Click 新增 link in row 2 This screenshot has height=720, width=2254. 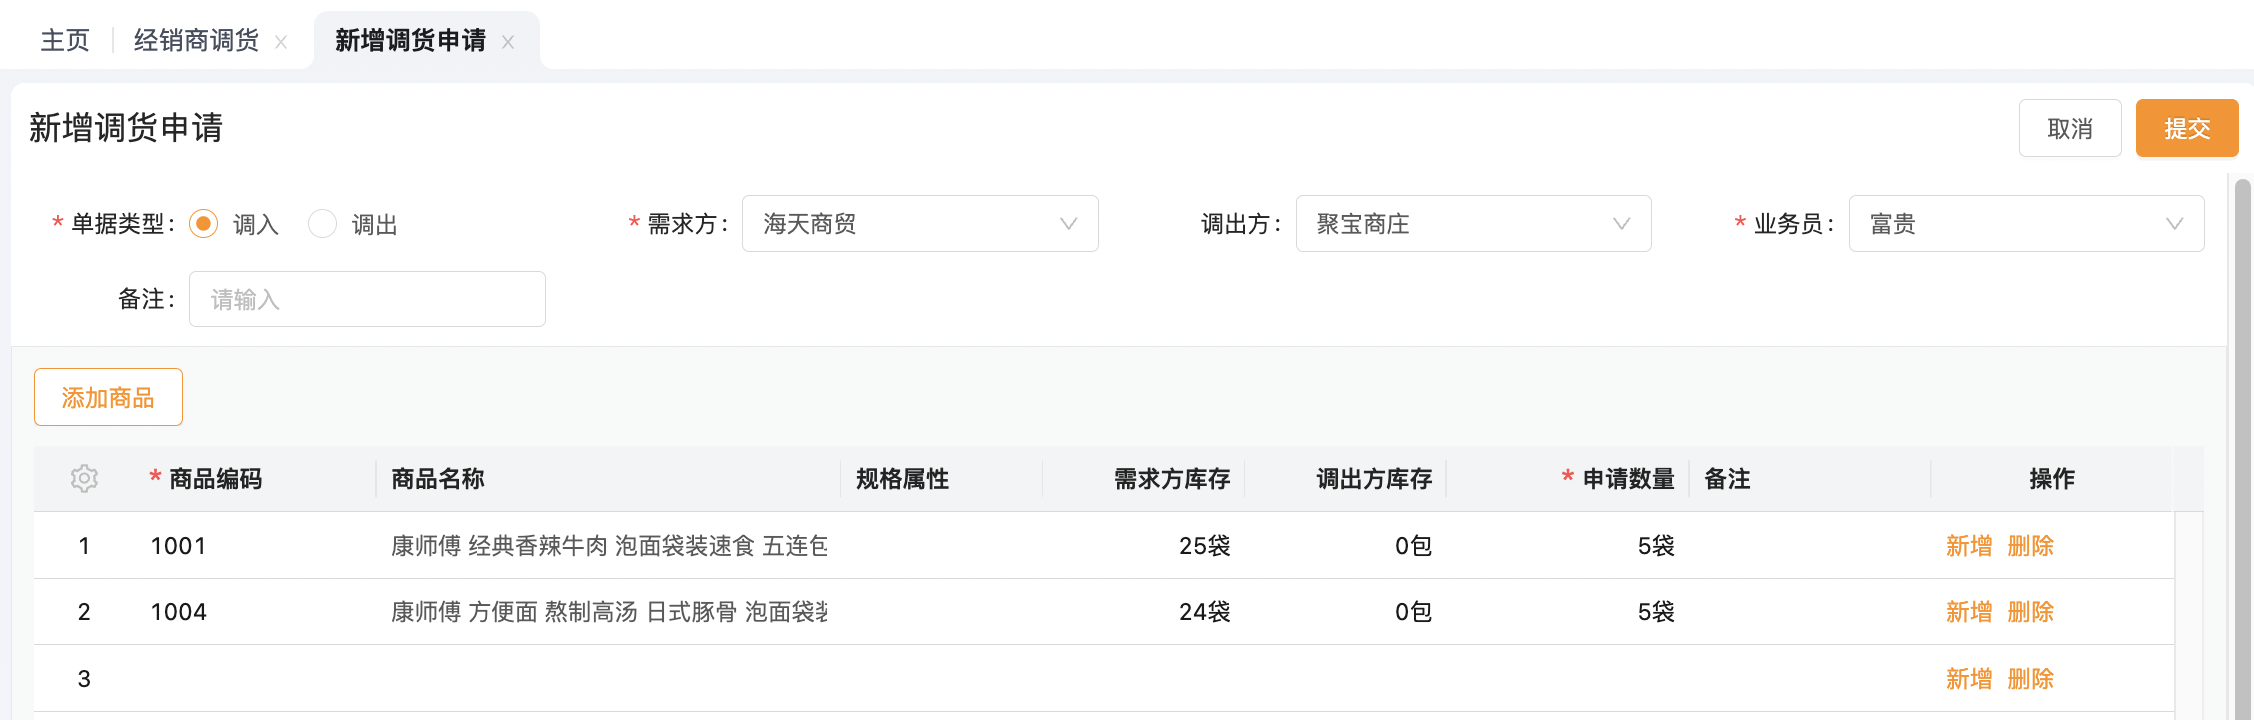pyautogui.click(x=1968, y=612)
